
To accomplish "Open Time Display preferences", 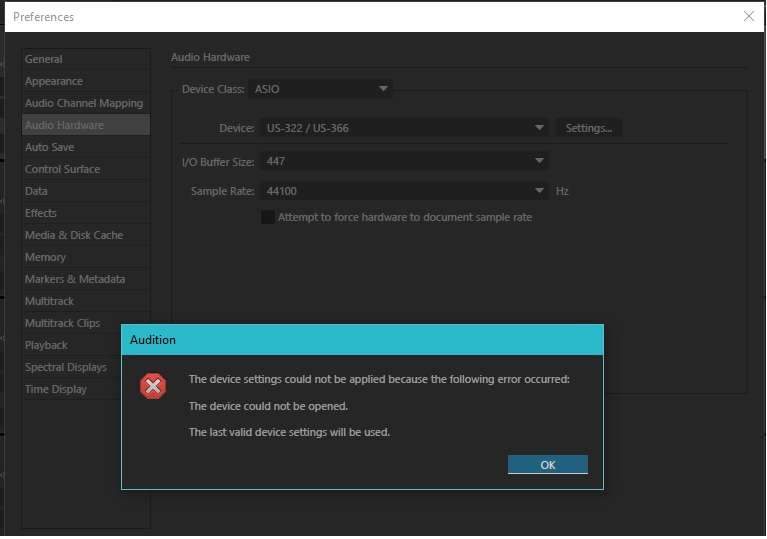I will pos(56,389).
